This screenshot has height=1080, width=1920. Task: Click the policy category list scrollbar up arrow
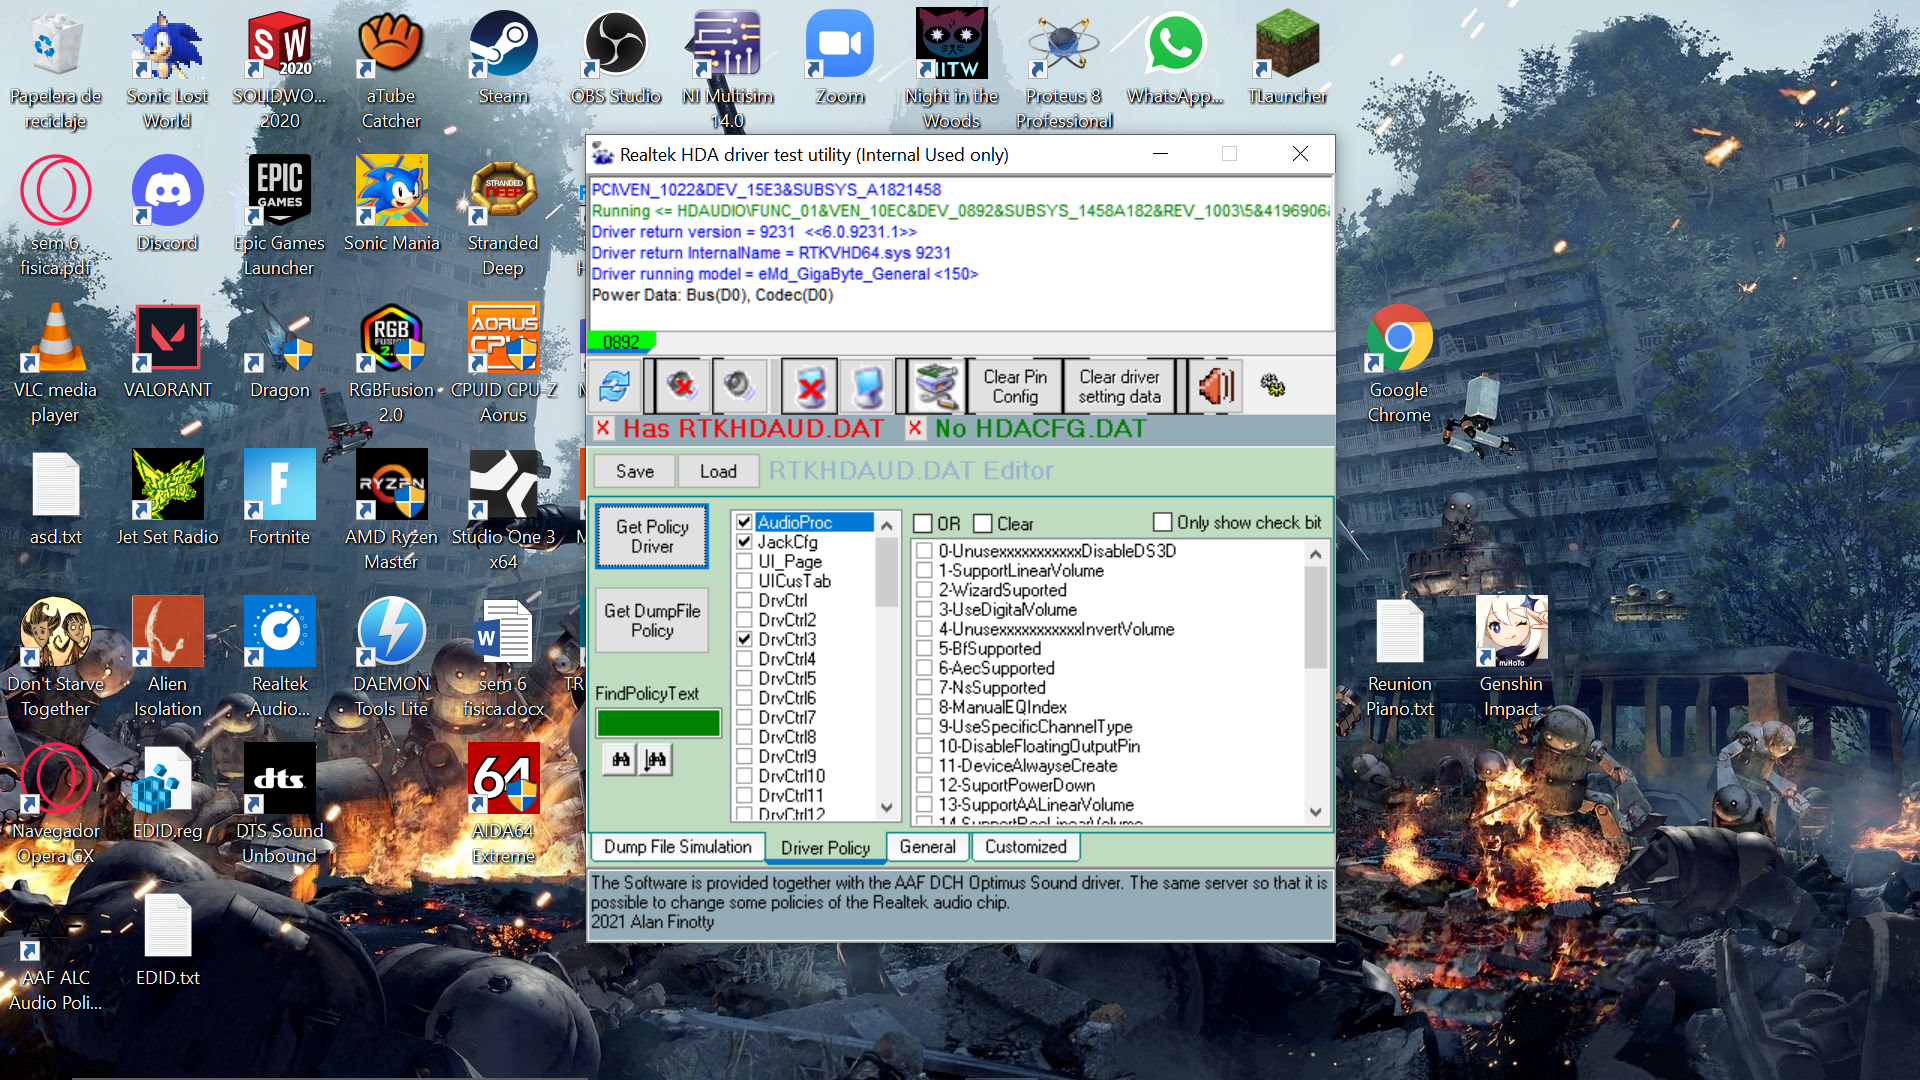click(886, 525)
